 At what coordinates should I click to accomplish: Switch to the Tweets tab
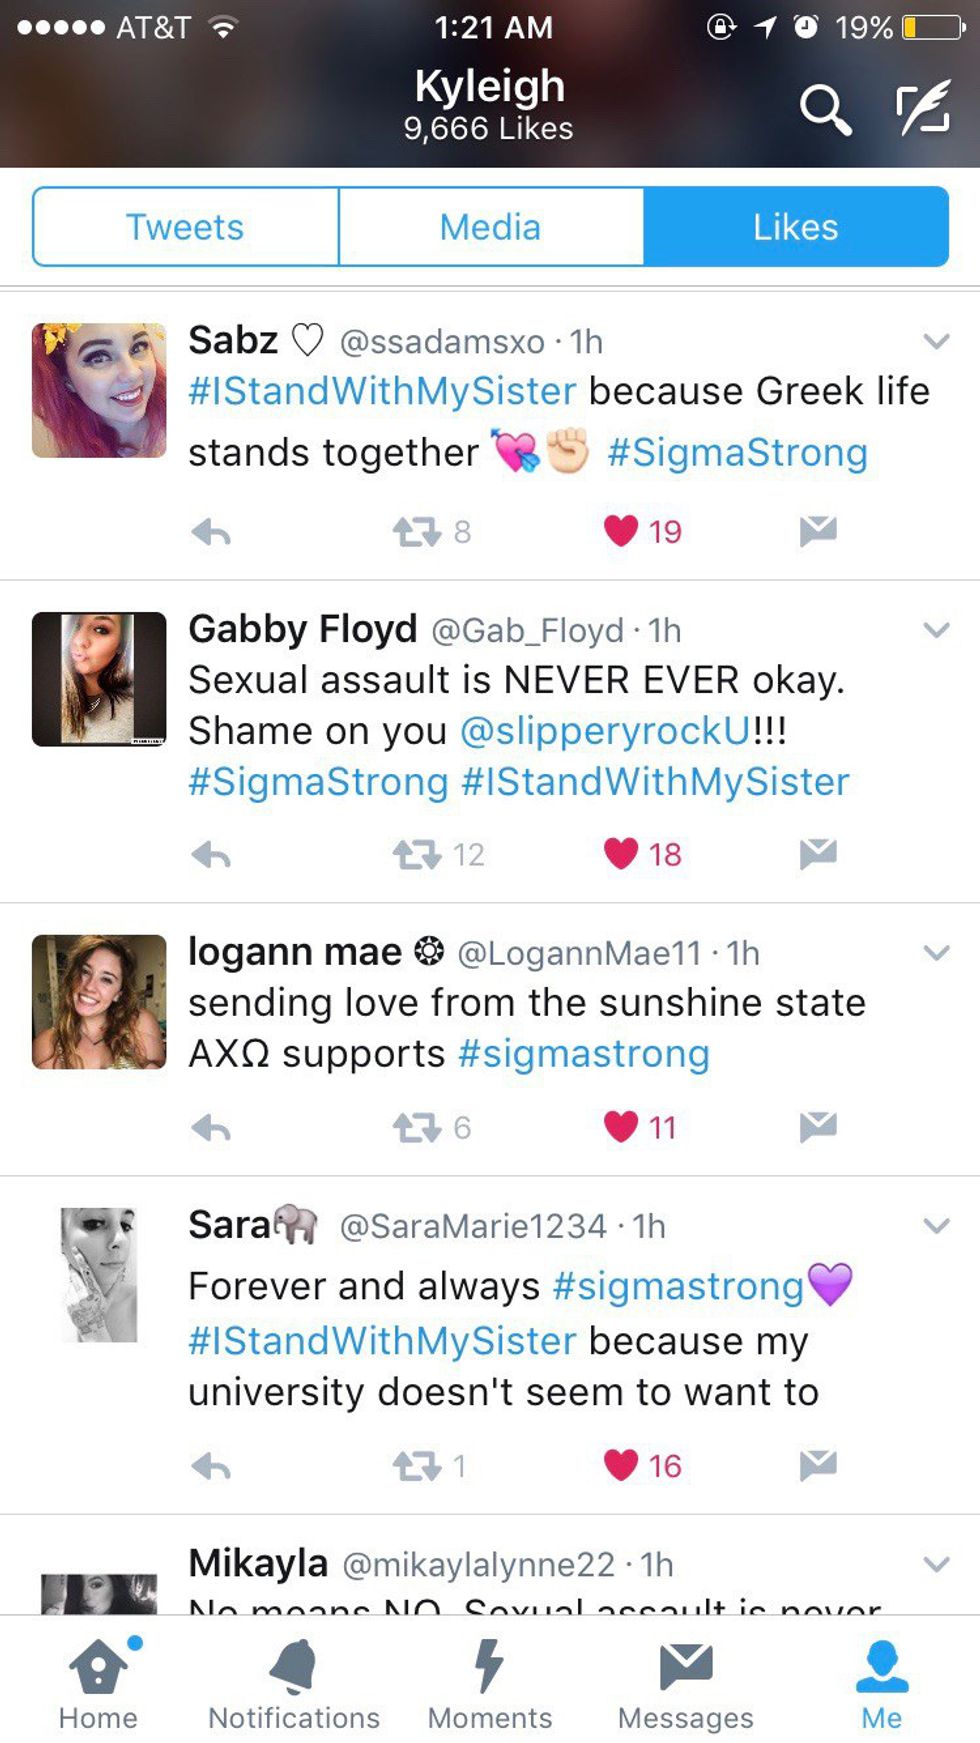tap(186, 227)
